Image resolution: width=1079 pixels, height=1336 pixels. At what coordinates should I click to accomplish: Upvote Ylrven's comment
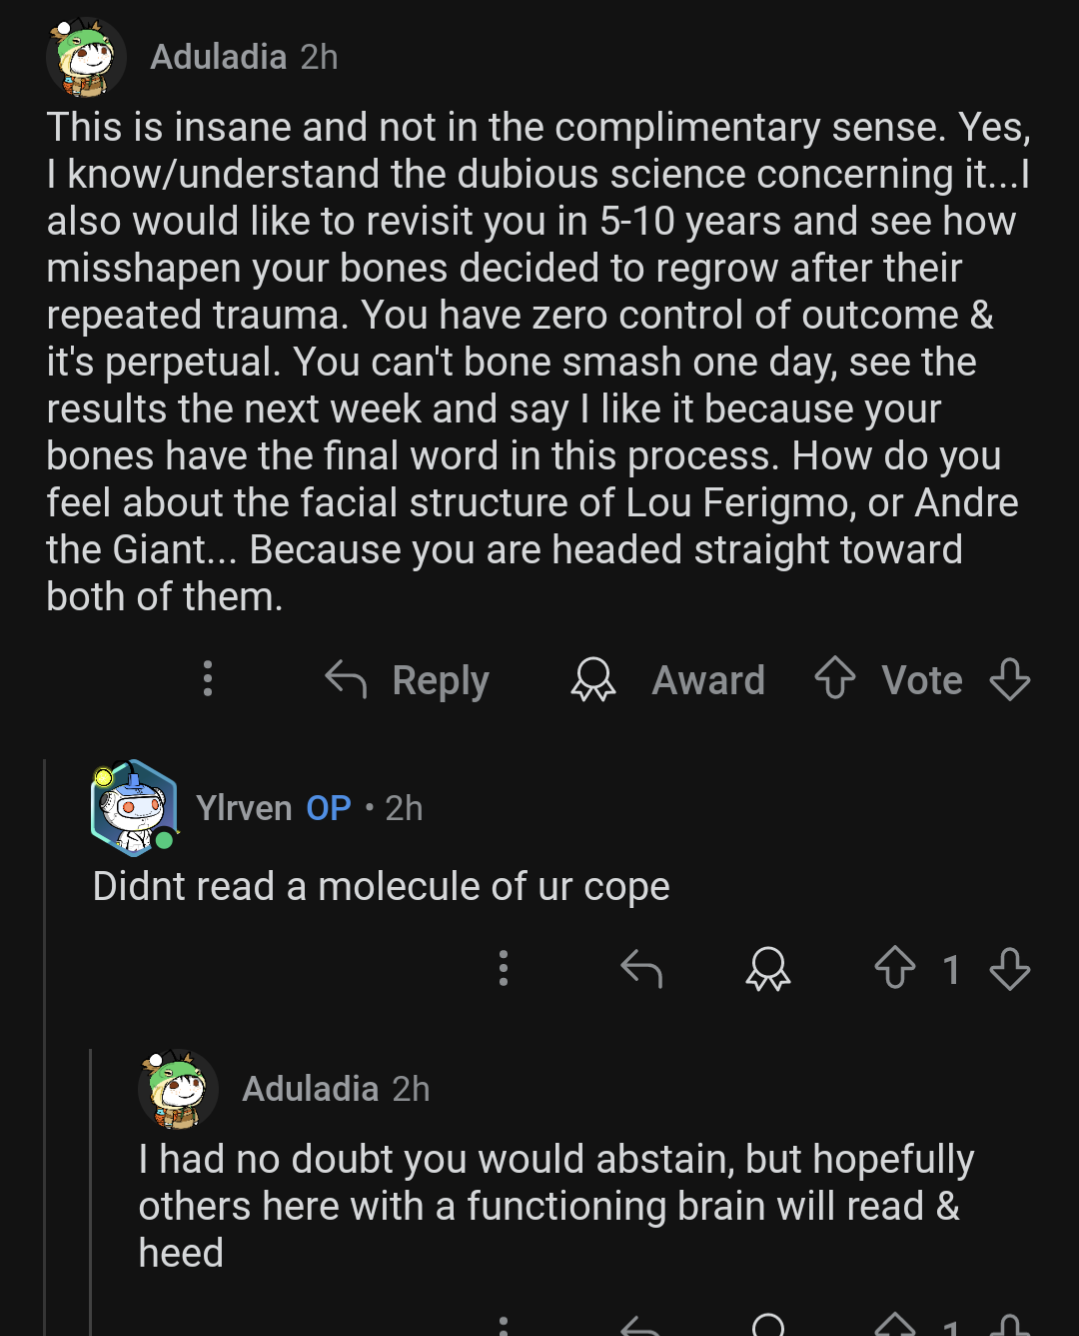tap(895, 968)
